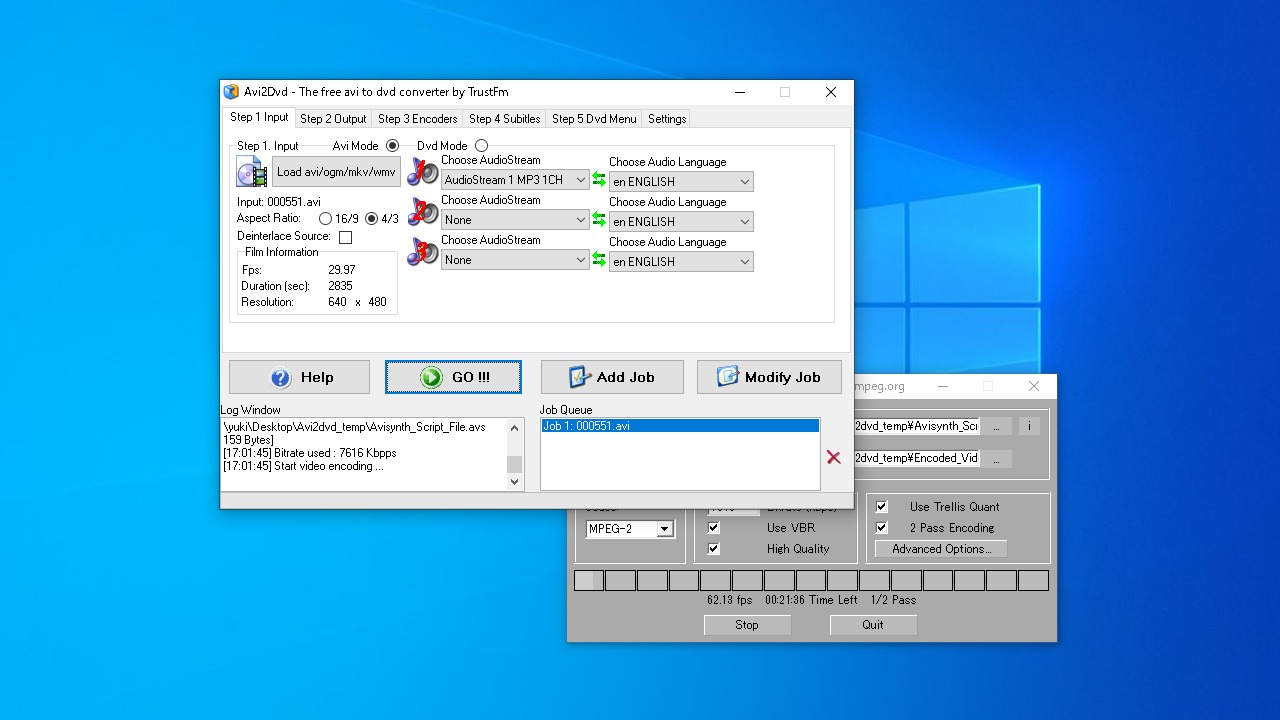Click the Encoded_Vid output path field
The image size is (1280, 720).
pyautogui.click(x=917, y=459)
